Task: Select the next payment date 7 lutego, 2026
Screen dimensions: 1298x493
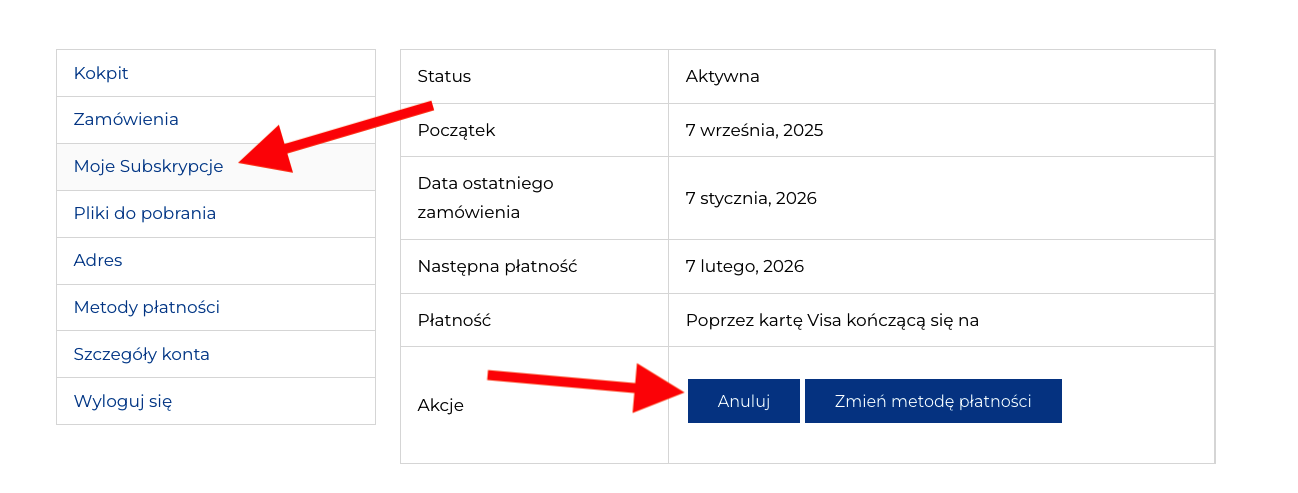Action: coord(745,266)
